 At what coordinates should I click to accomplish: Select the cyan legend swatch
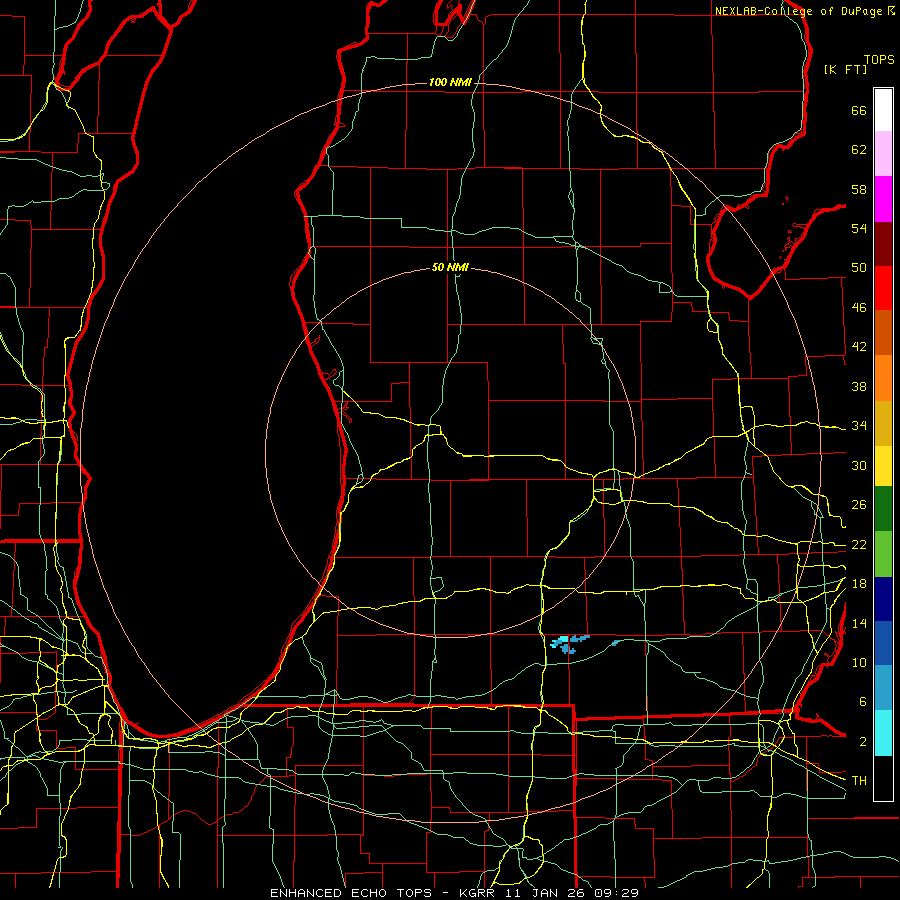pos(883,733)
